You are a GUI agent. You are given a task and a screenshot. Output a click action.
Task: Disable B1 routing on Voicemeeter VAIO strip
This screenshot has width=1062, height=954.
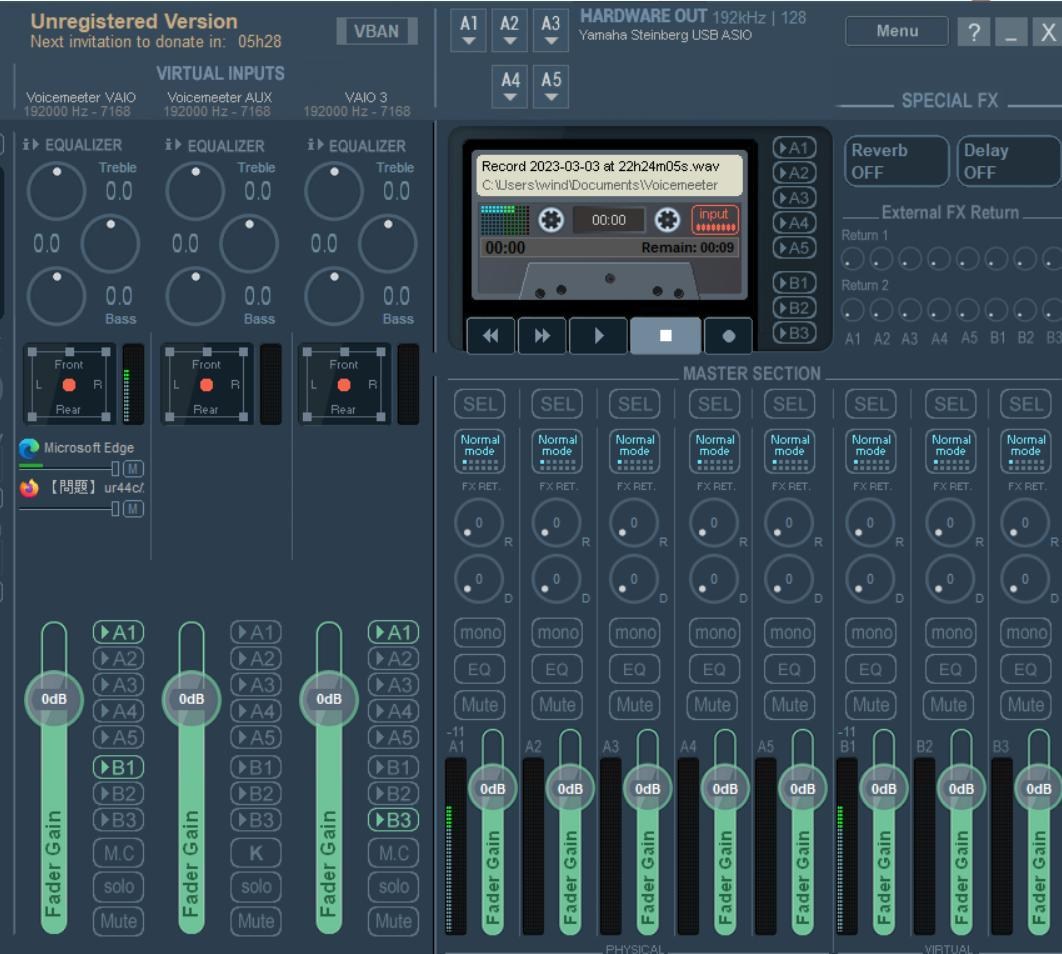tap(119, 767)
